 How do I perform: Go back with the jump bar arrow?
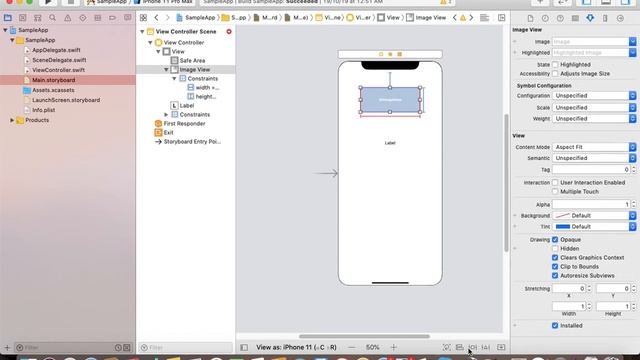156,18
